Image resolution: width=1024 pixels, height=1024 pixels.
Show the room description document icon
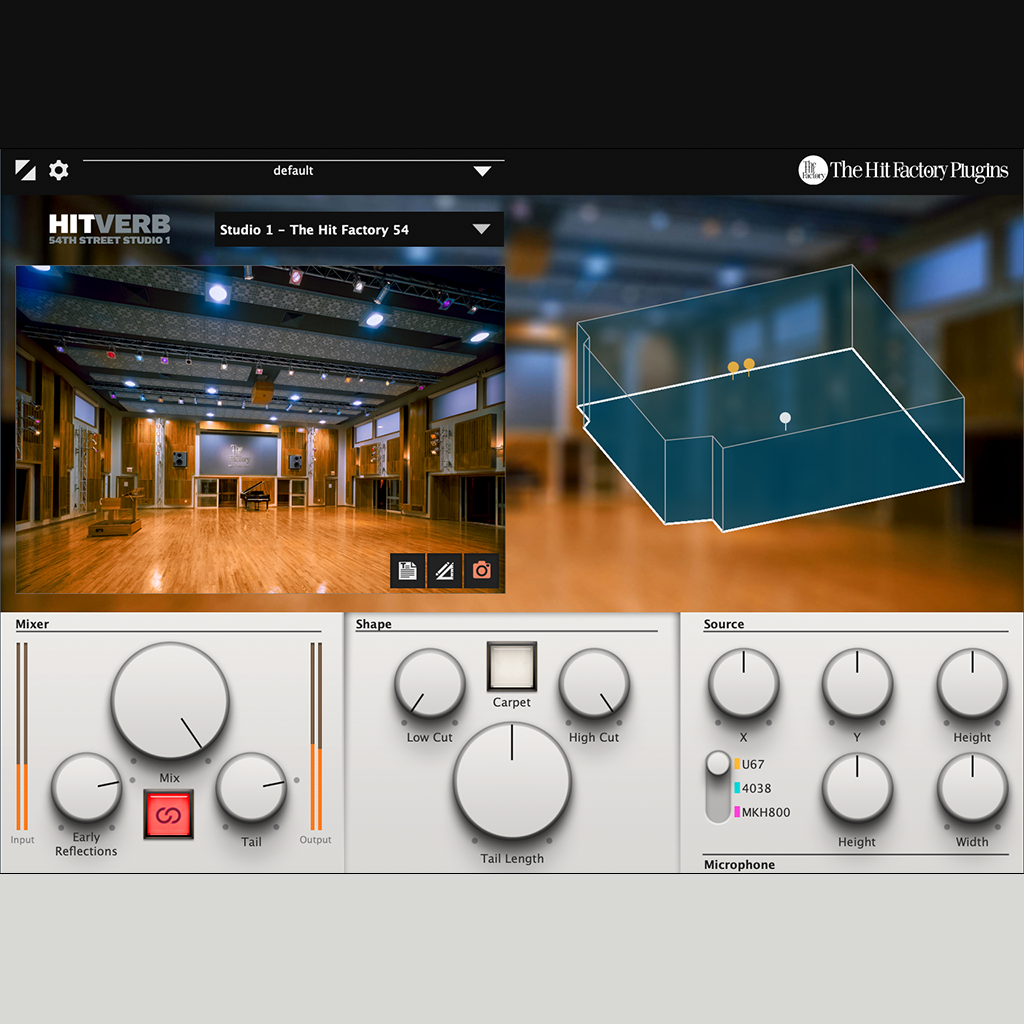pyautogui.click(x=408, y=571)
